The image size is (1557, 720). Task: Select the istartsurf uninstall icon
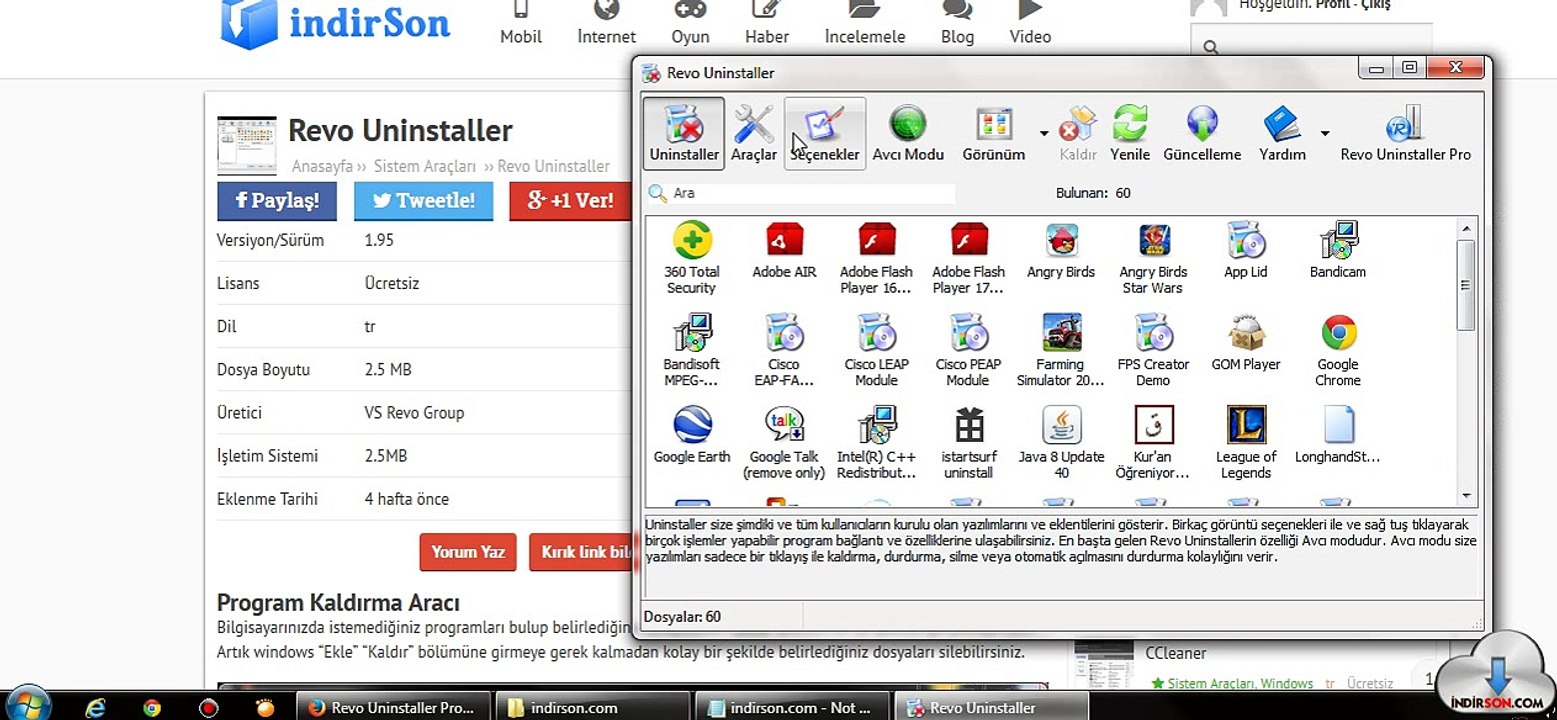pos(968,443)
